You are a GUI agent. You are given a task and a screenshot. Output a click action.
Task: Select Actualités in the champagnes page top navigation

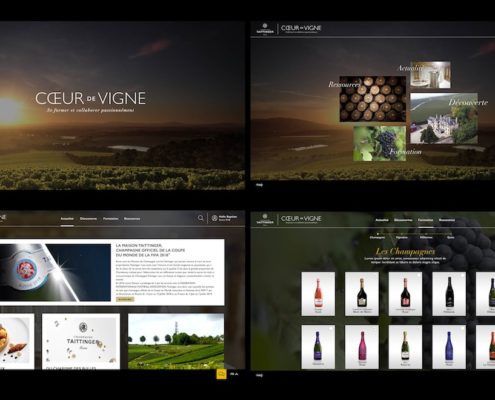[x=382, y=220]
